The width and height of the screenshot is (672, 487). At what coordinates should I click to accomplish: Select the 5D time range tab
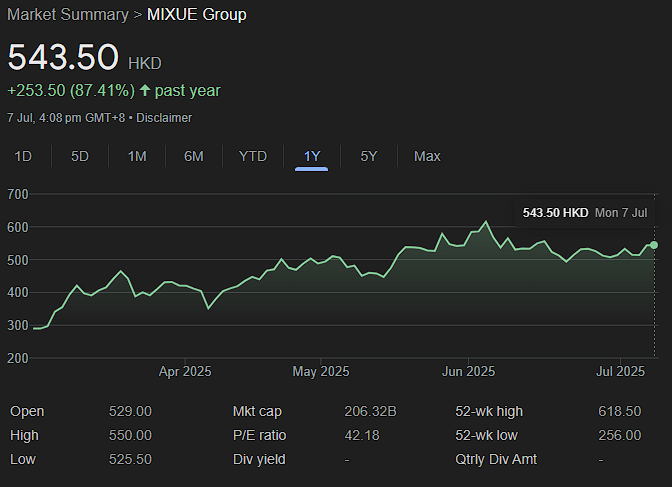coord(80,156)
